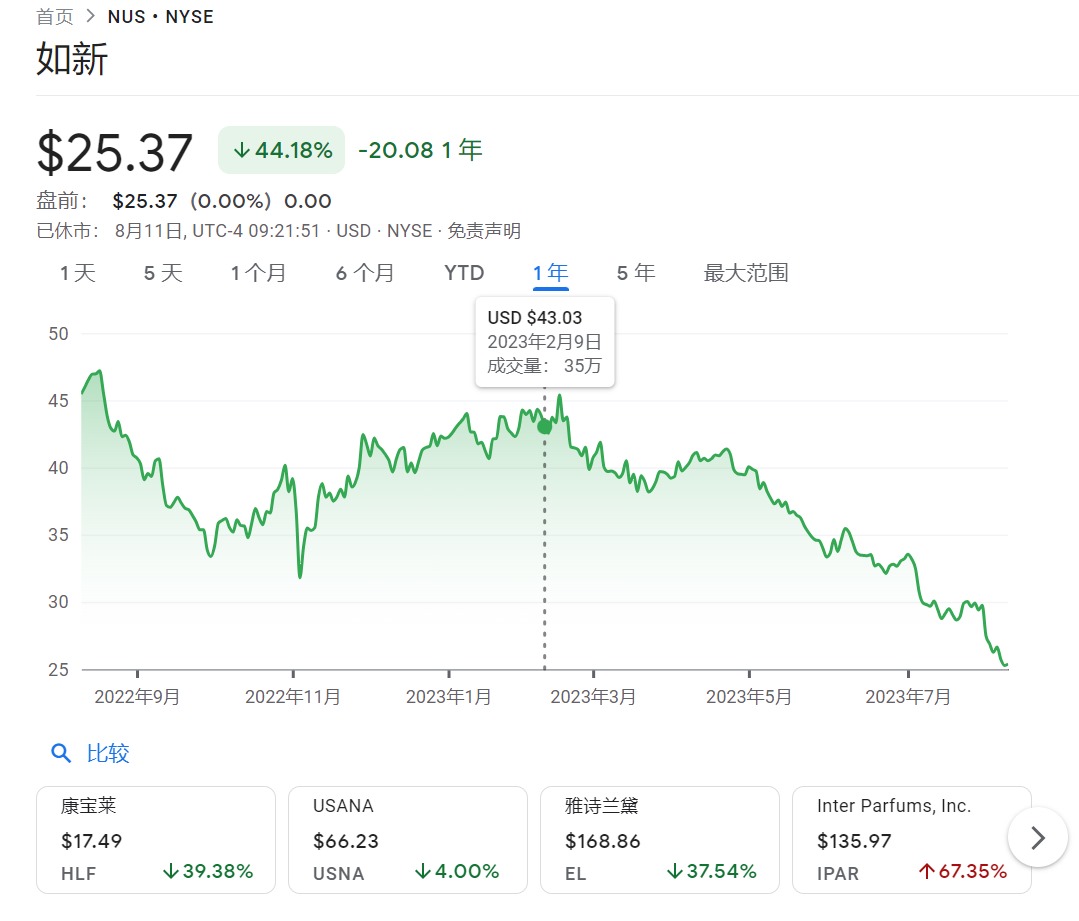Image resolution: width=1079 pixels, height=921 pixels.
Task: Click the 25 y-axis label
Action: (58, 669)
